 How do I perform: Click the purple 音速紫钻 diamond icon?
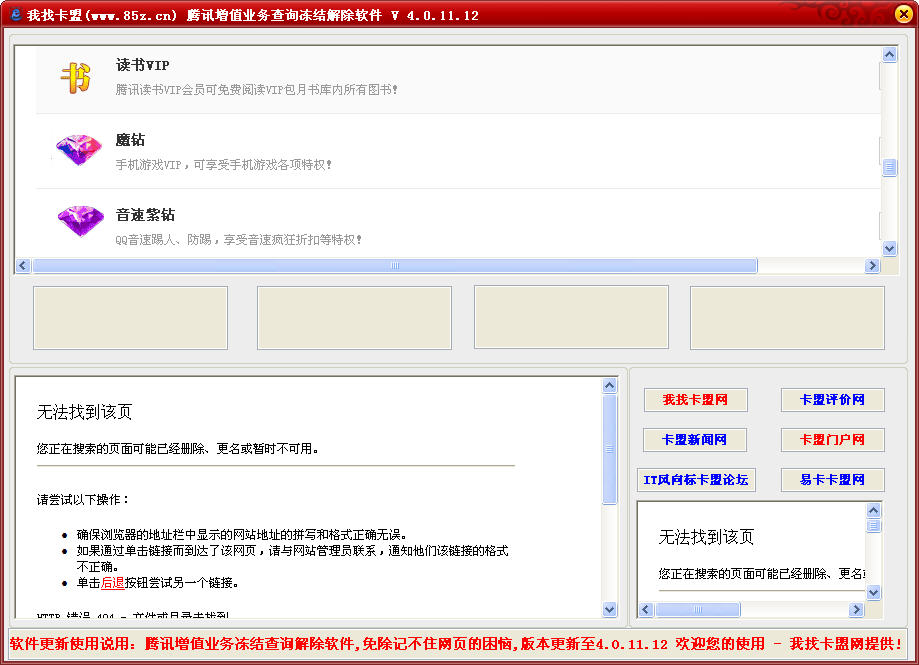[80, 221]
